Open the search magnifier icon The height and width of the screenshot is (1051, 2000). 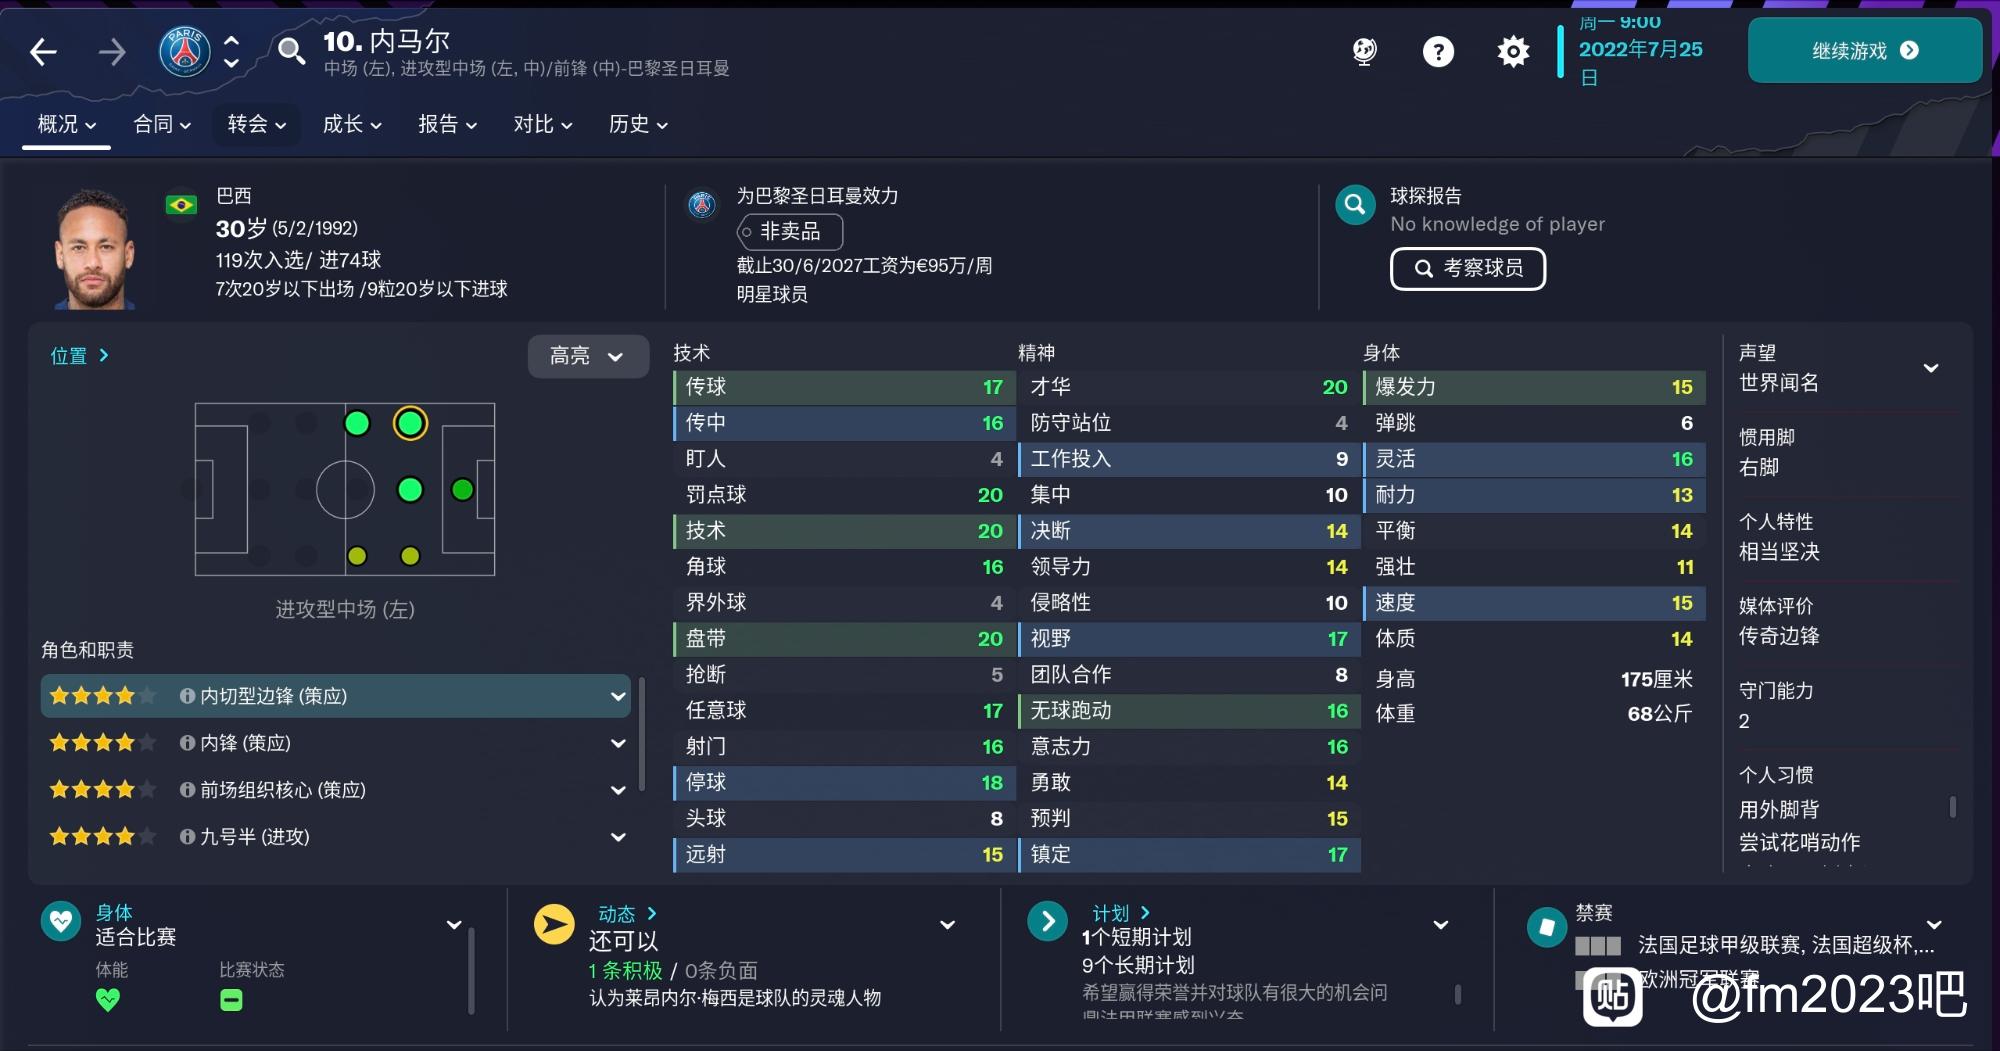[291, 51]
